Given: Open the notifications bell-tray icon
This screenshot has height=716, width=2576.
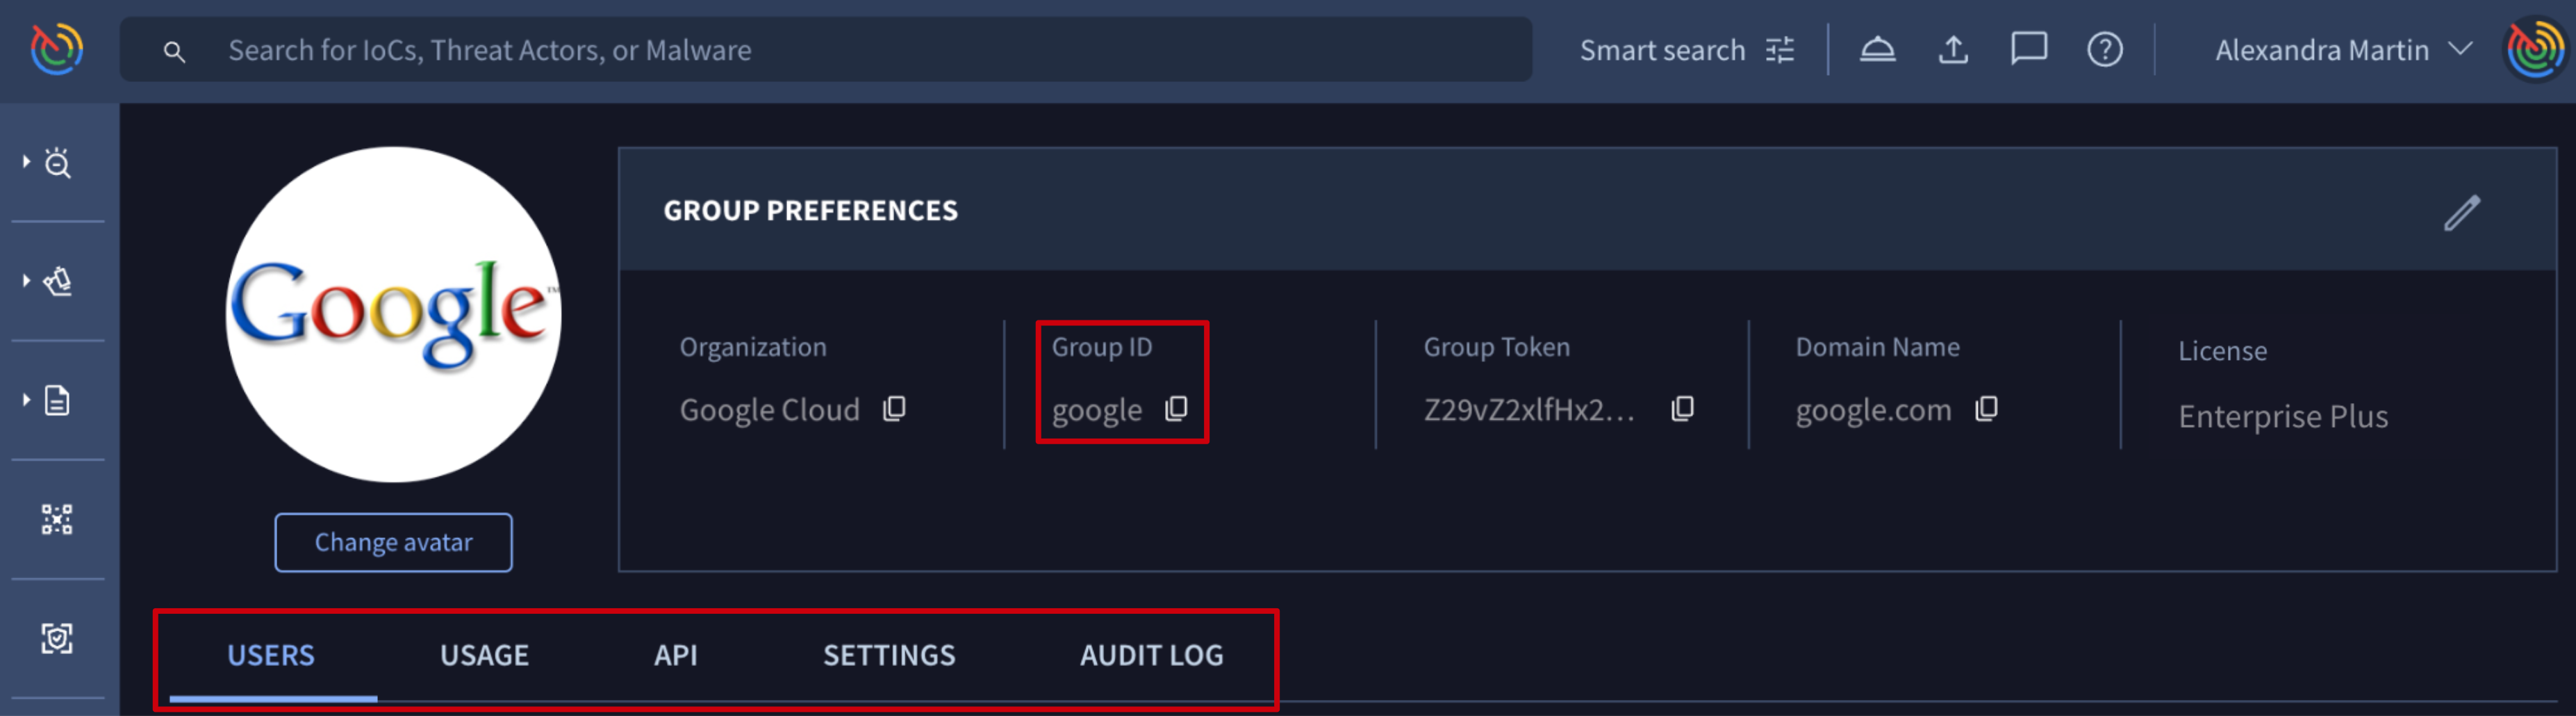Looking at the screenshot, I should click(1877, 49).
